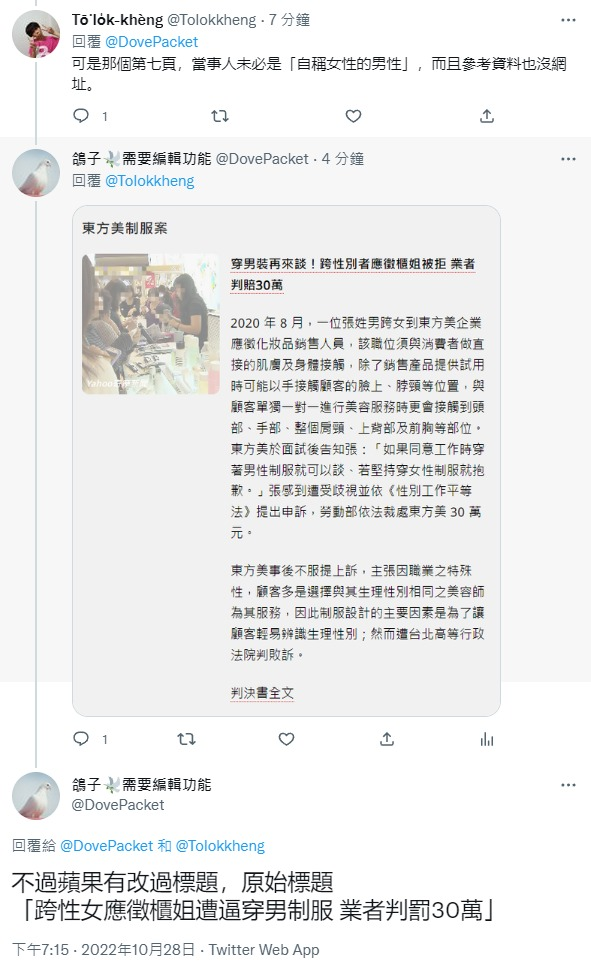Image resolution: width=591 pixels, height=968 pixels.
Task: Reply to Tolokkheng's first tweet
Action: [x=82, y=115]
